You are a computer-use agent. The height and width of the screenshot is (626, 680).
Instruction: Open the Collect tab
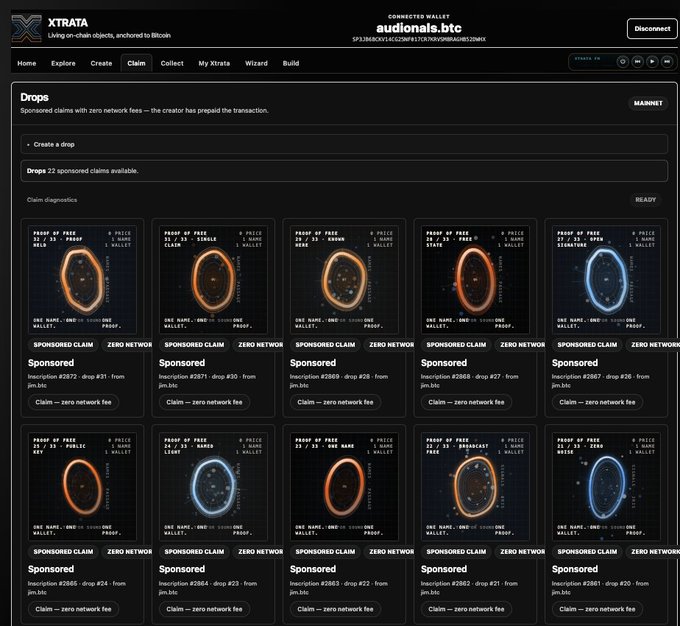[172, 63]
